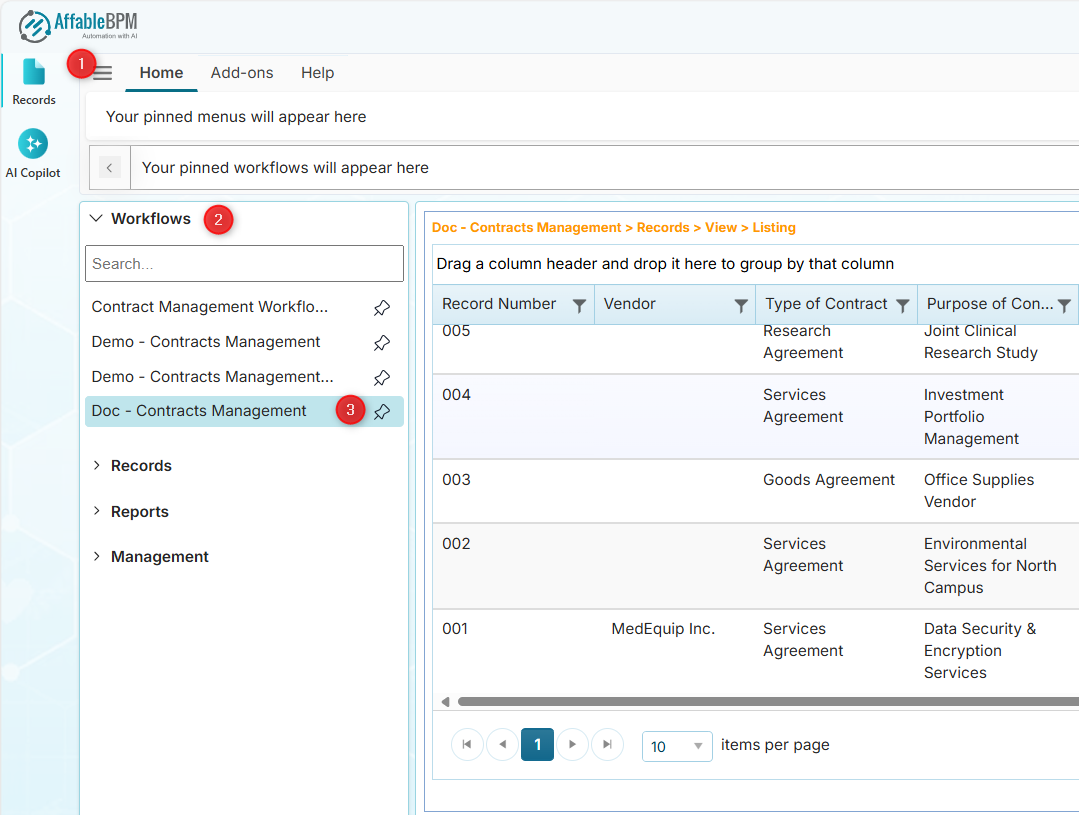
Task: Open the Purpose of Contract column filter
Action: pos(1064,304)
